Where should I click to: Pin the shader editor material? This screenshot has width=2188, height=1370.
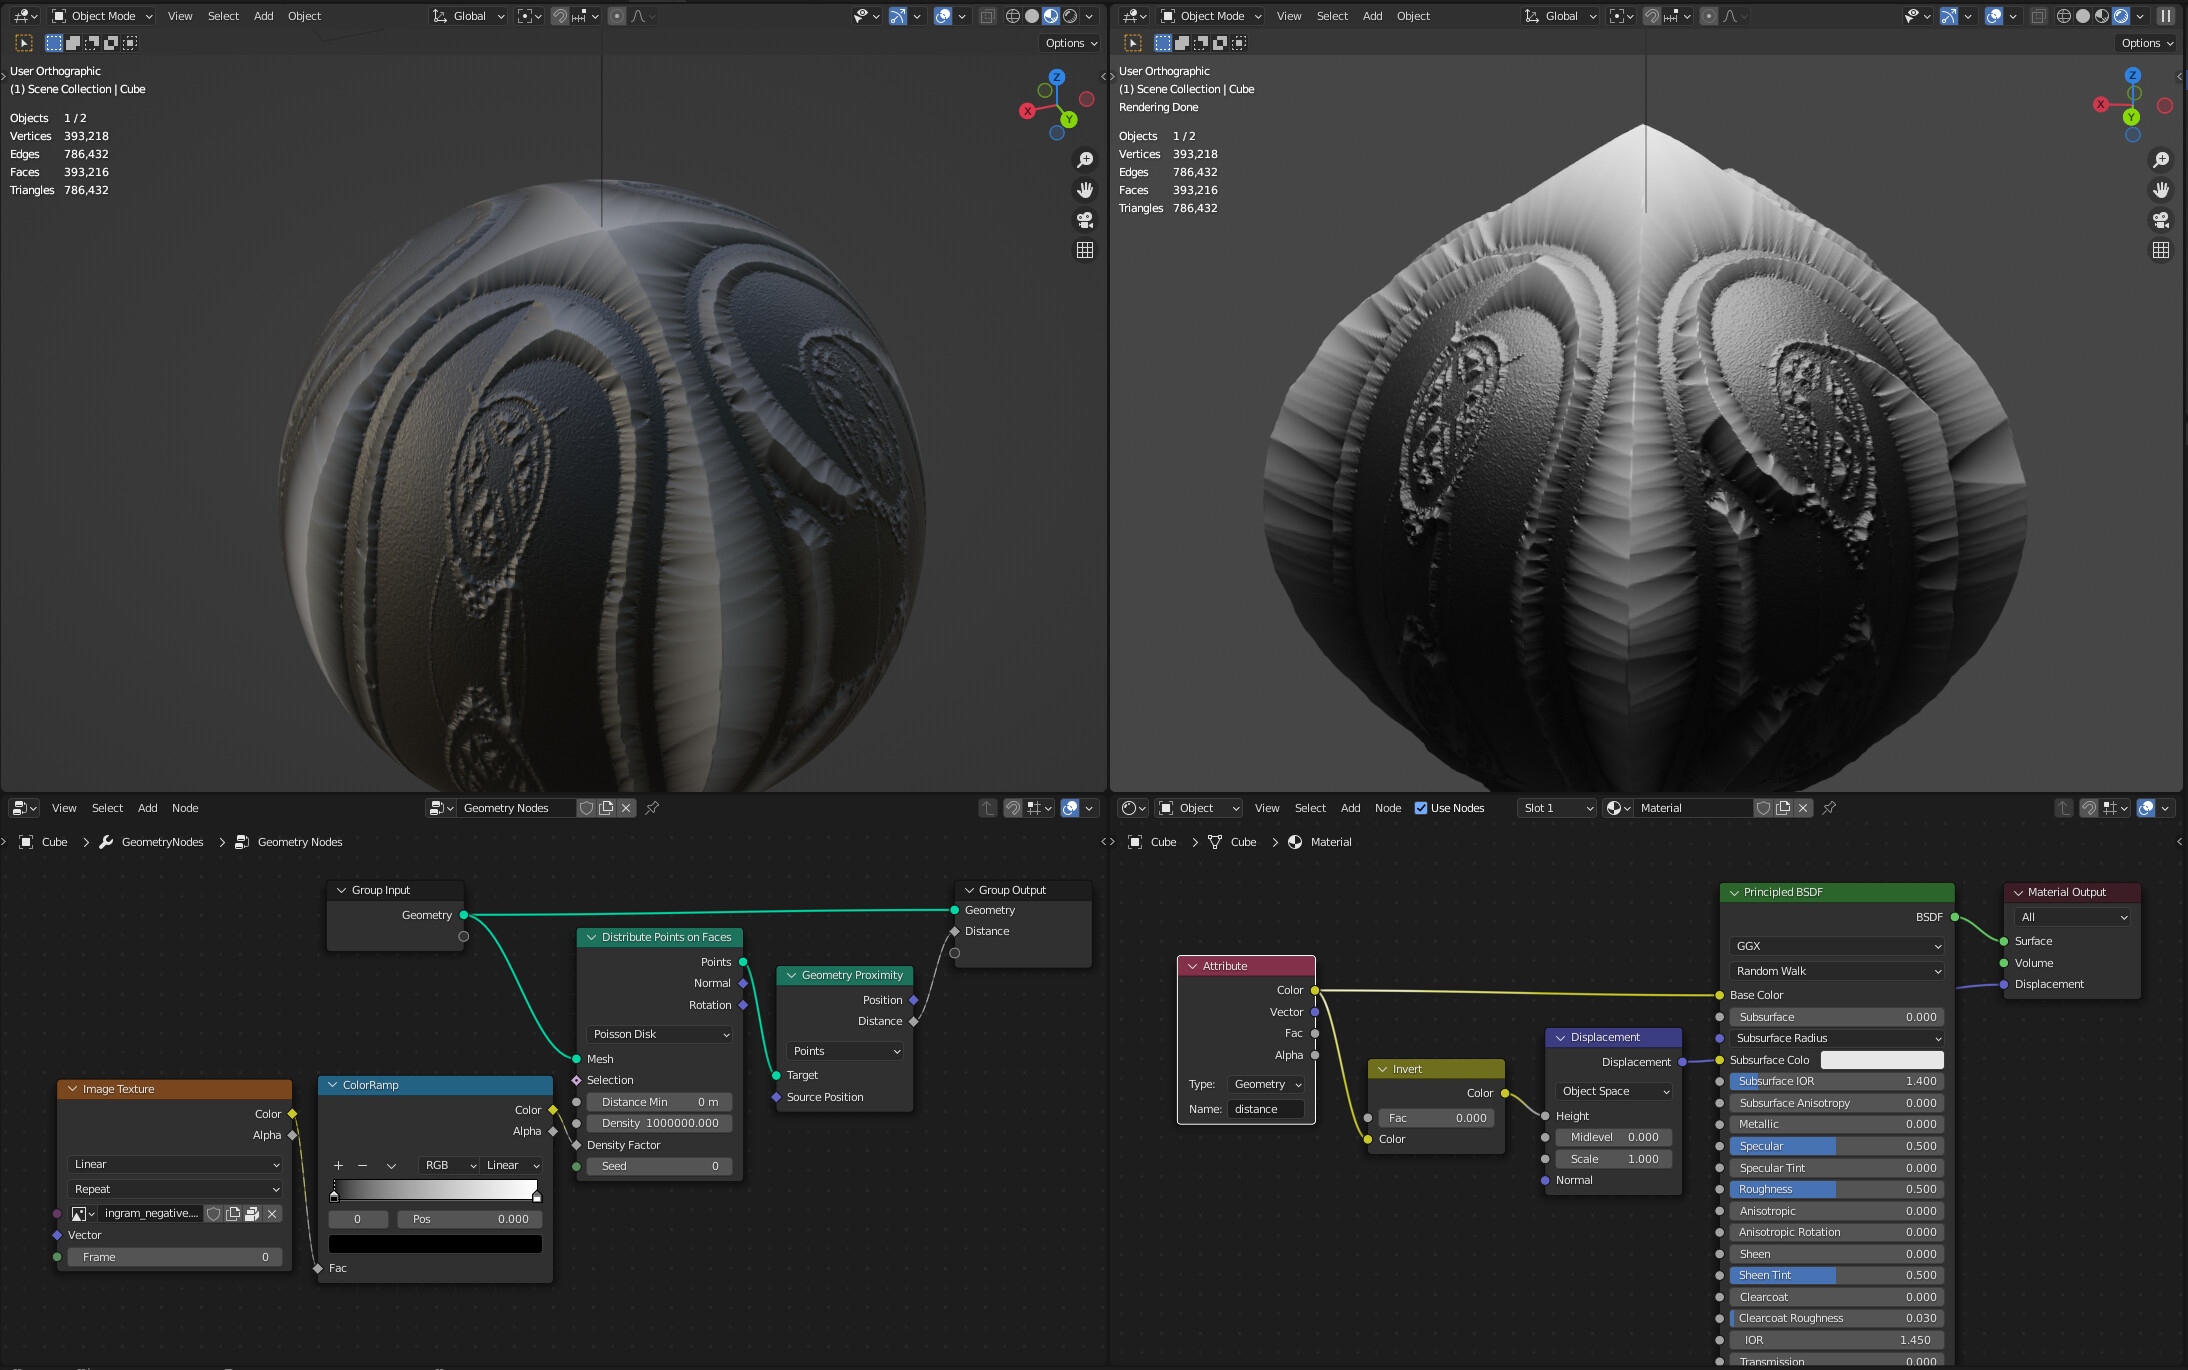pos(1829,808)
